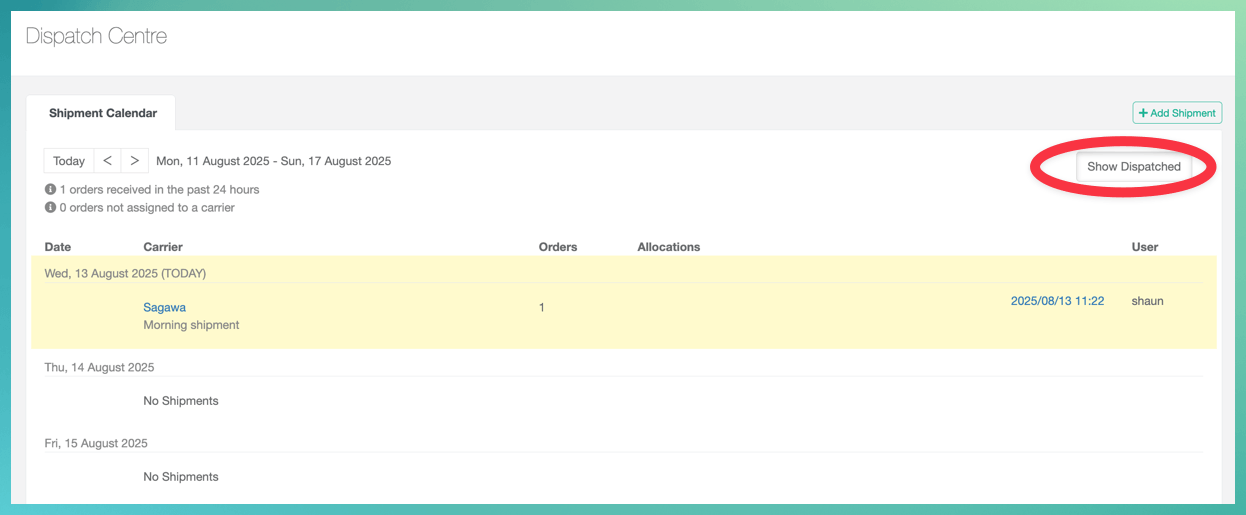Viewport: 1246px width, 515px height.
Task: Switch to the Shipment Calendar tab
Action: (x=103, y=113)
